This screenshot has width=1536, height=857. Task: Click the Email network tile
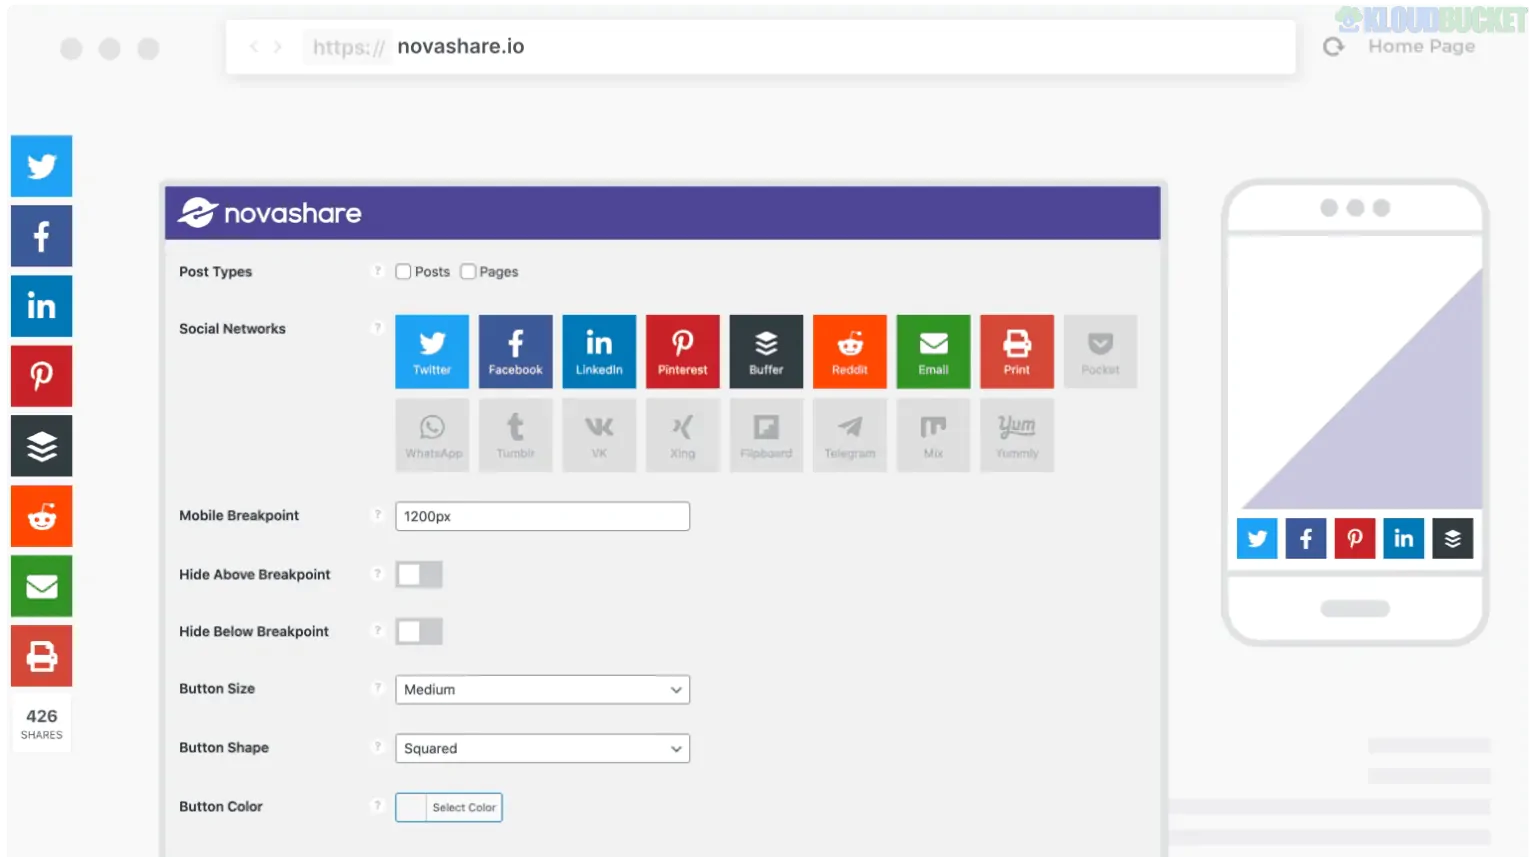click(933, 351)
